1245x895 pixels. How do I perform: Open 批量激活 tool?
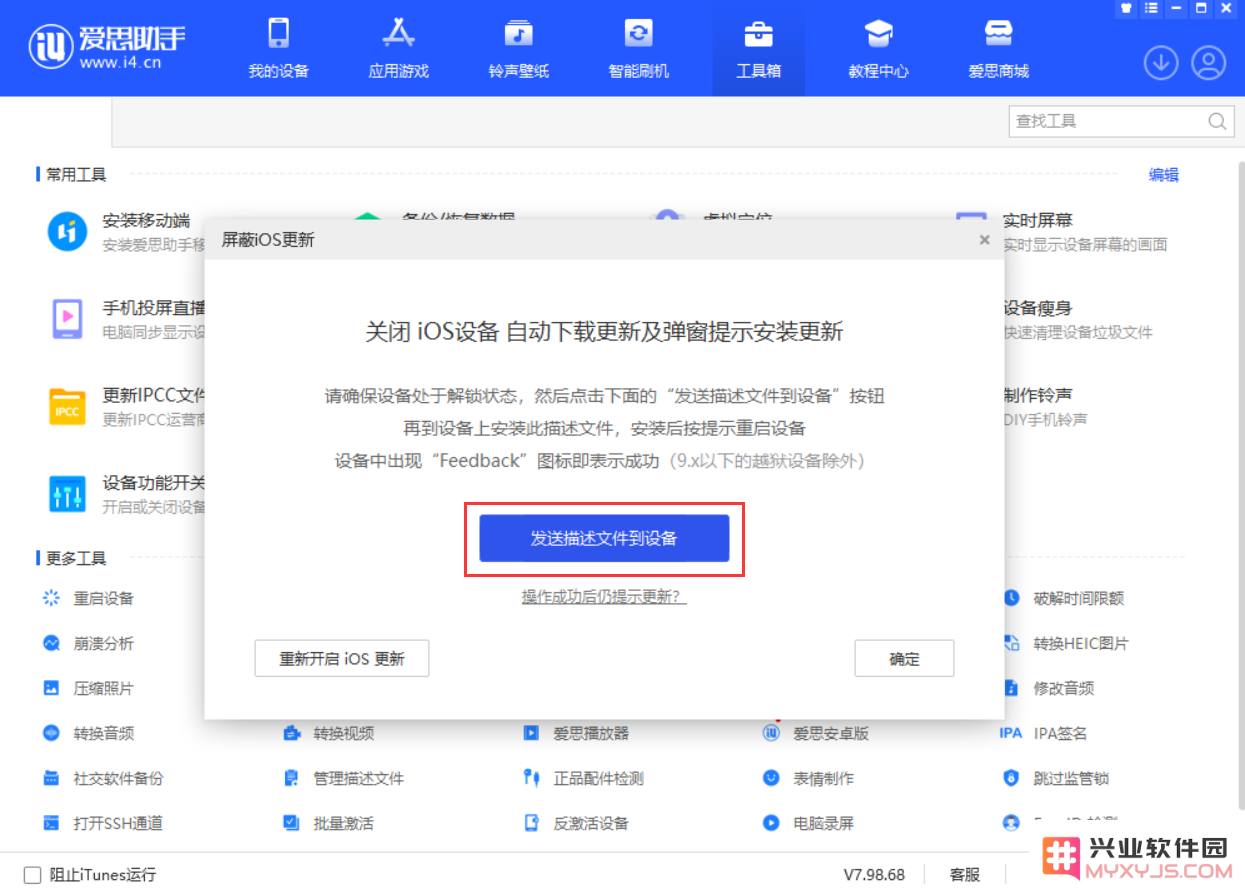point(329,823)
